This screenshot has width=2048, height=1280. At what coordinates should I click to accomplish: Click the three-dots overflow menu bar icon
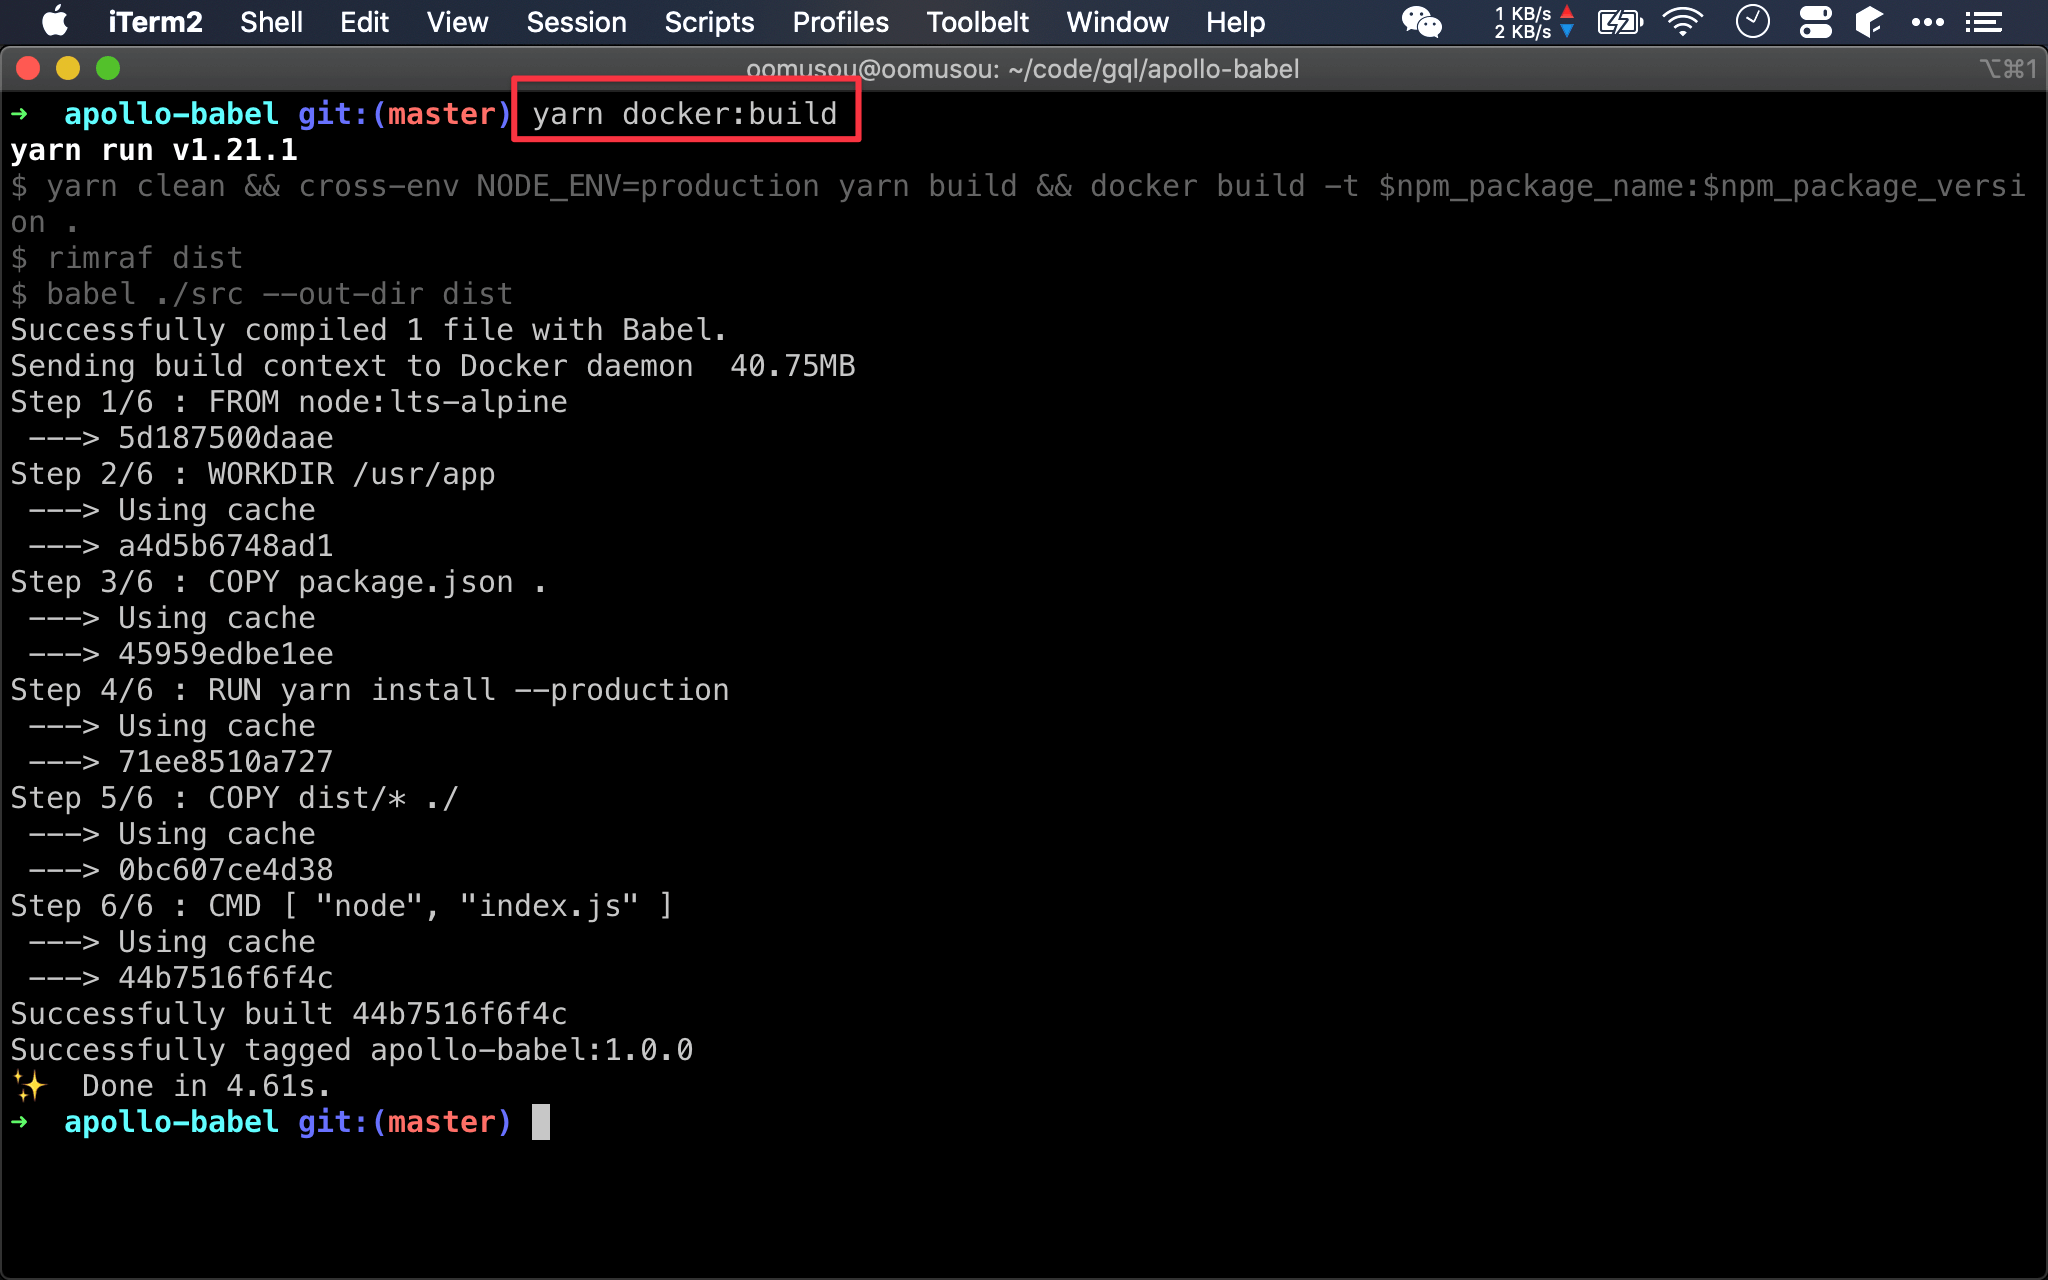[1927, 22]
